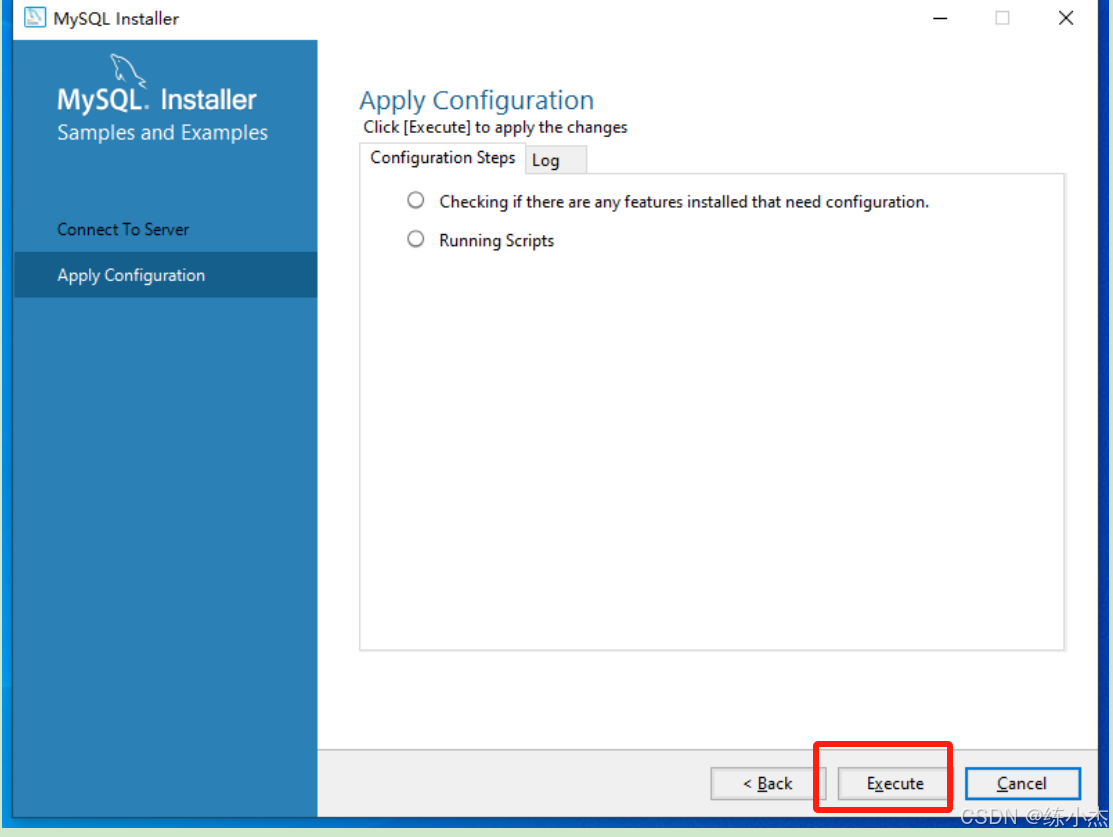1113x837 pixels.
Task: Minimize the MySQL Installer window
Action: tap(940, 18)
